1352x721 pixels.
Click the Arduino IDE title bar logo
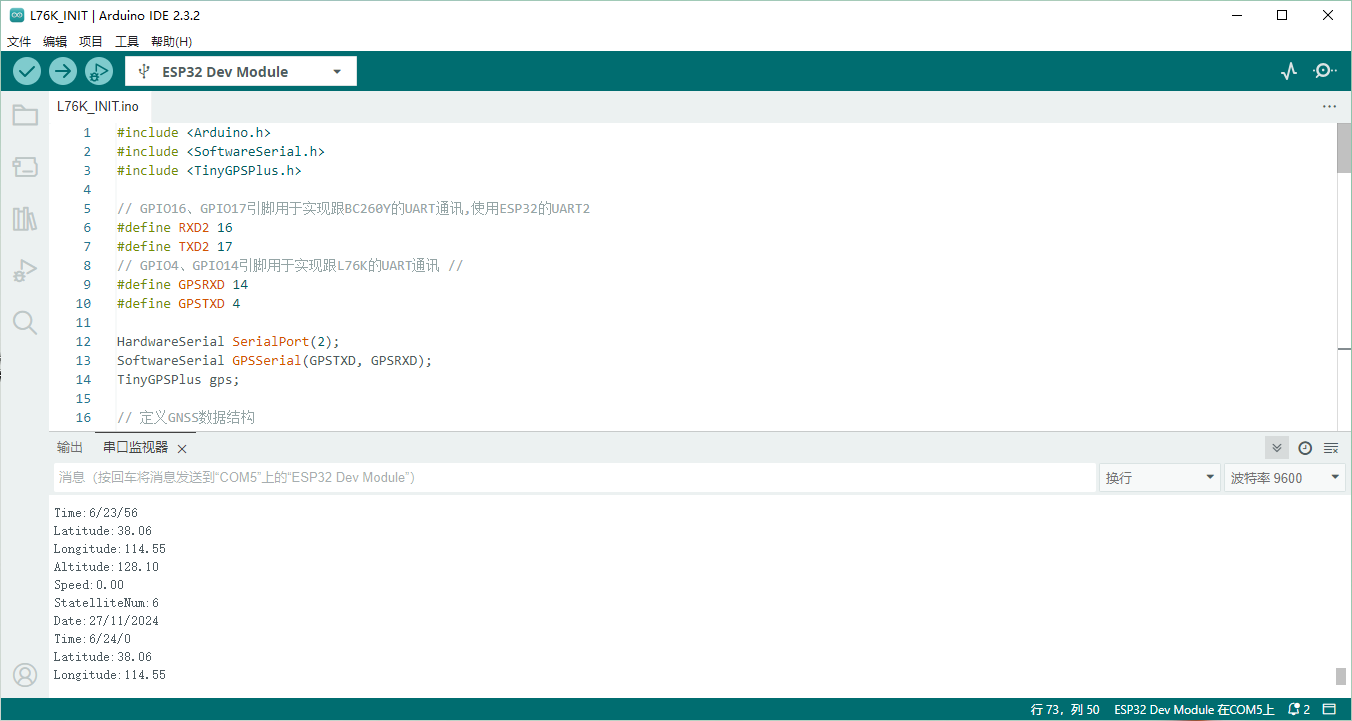pyautogui.click(x=17, y=15)
